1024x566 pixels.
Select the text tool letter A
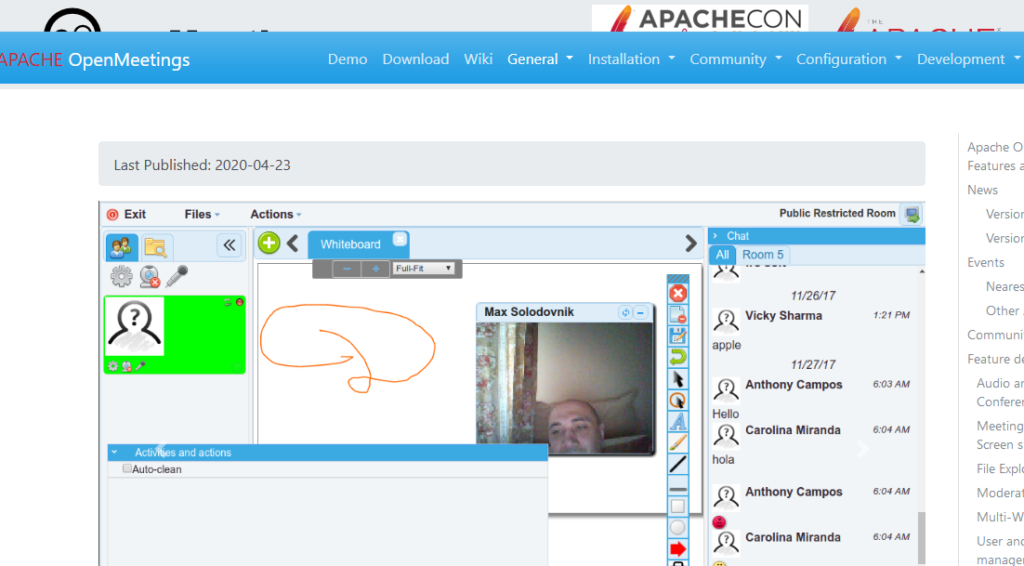point(678,422)
